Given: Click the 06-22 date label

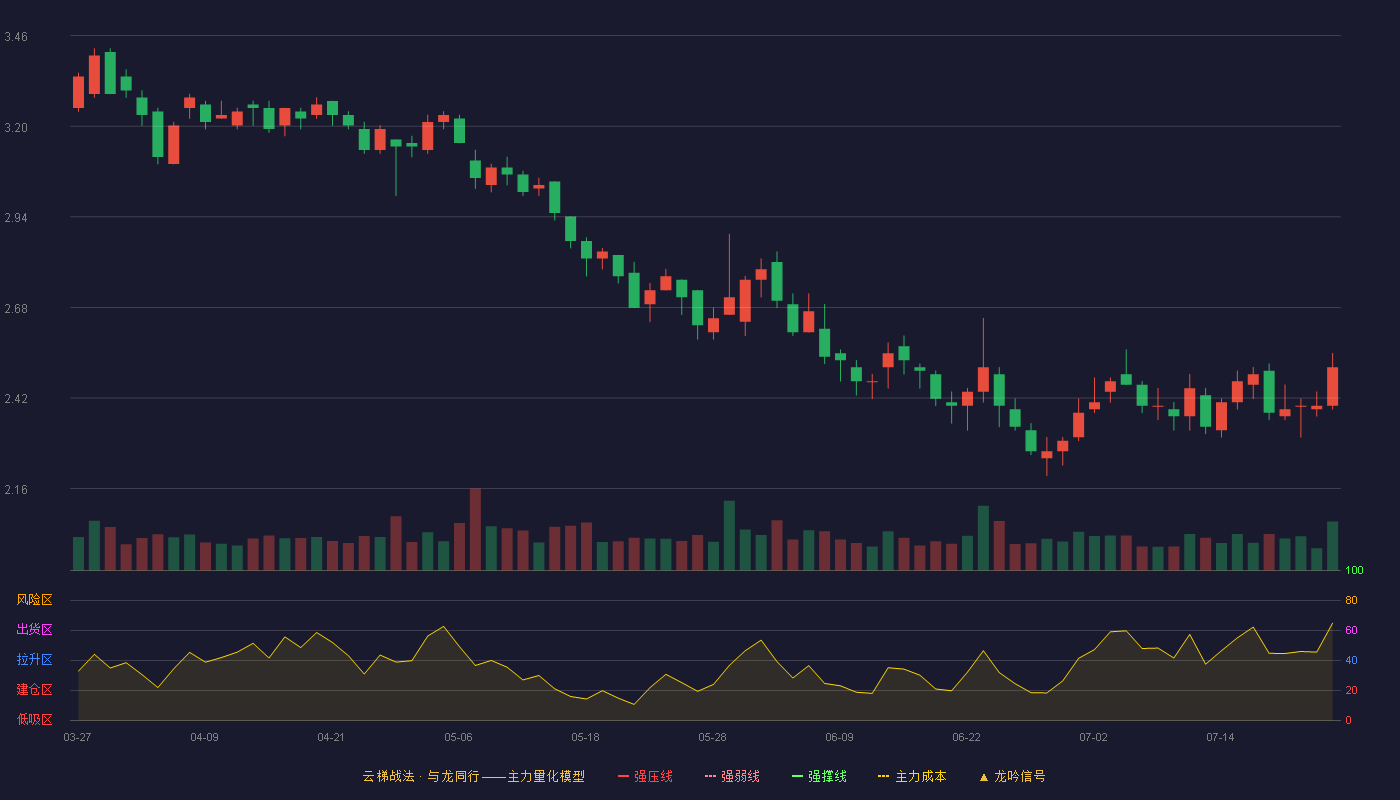Looking at the screenshot, I should click(966, 737).
